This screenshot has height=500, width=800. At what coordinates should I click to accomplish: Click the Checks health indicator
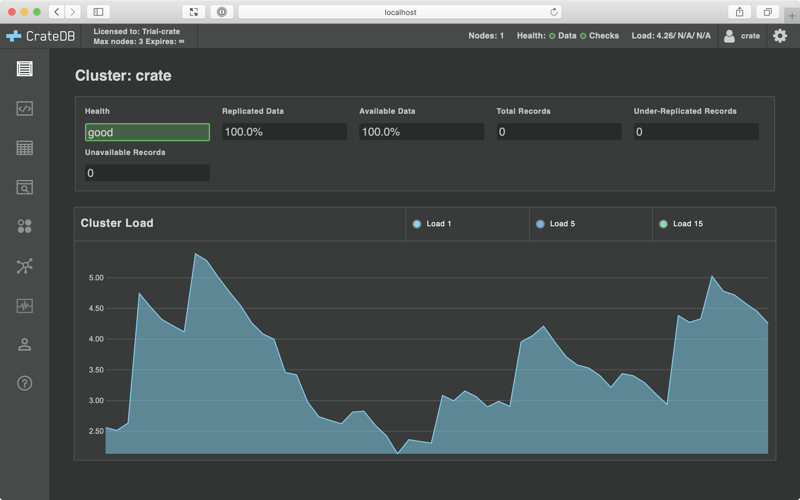coord(598,36)
